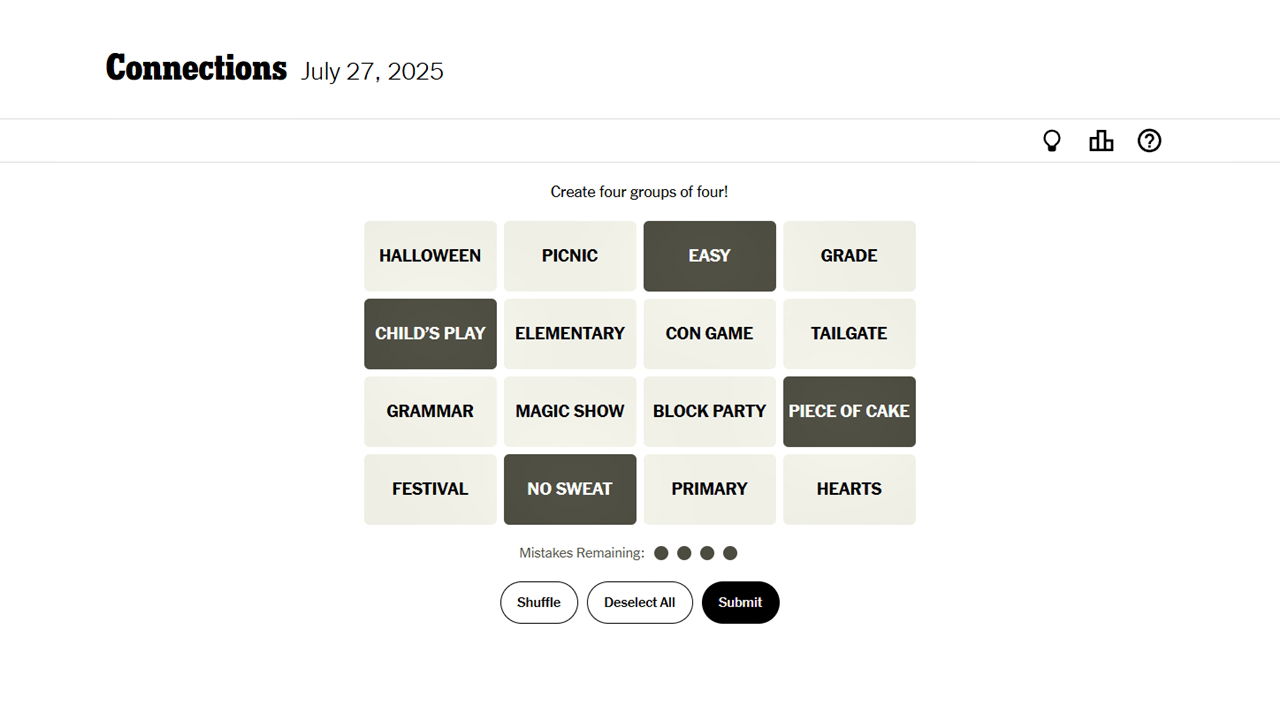Deselect the EASY tile
1280x720 pixels.
pyautogui.click(x=710, y=256)
